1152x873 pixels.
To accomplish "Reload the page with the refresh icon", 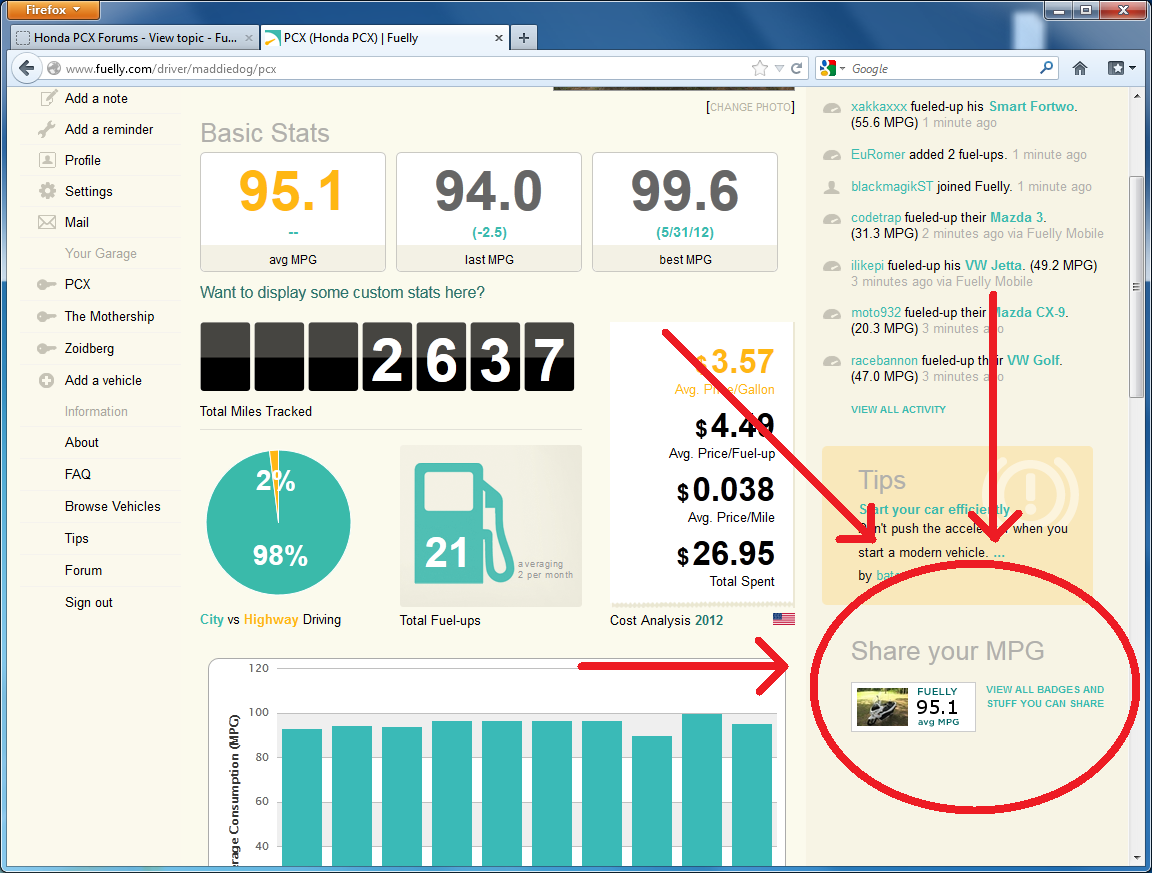I will point(797,69).
